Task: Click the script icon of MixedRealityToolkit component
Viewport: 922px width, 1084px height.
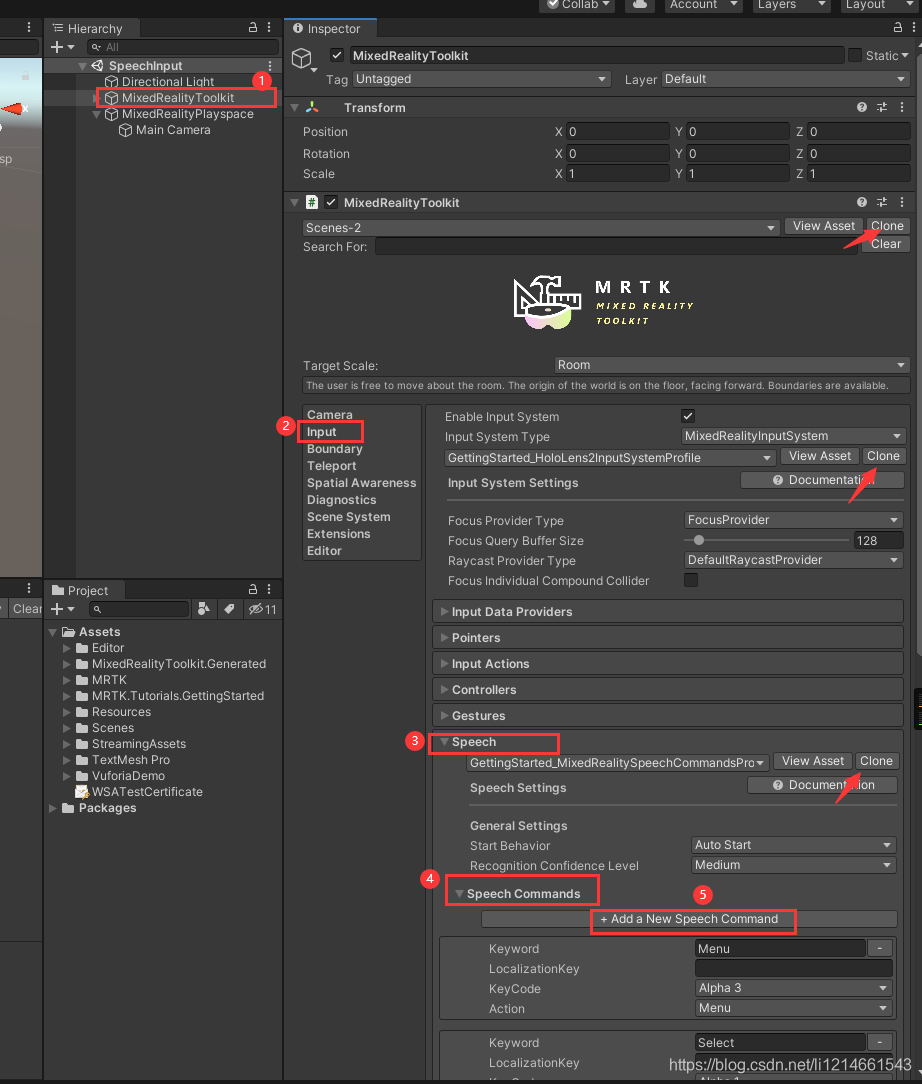Action: click(x=312, y=202)
